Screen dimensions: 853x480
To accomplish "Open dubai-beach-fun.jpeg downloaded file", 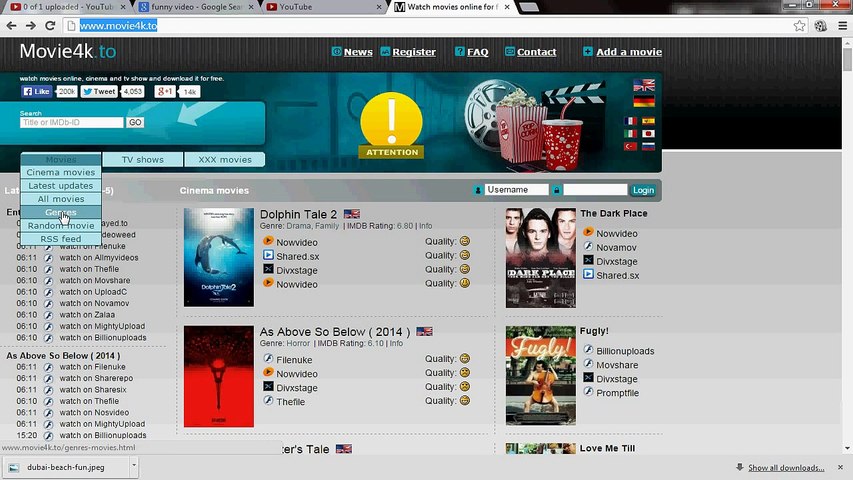I will (66, 467).
